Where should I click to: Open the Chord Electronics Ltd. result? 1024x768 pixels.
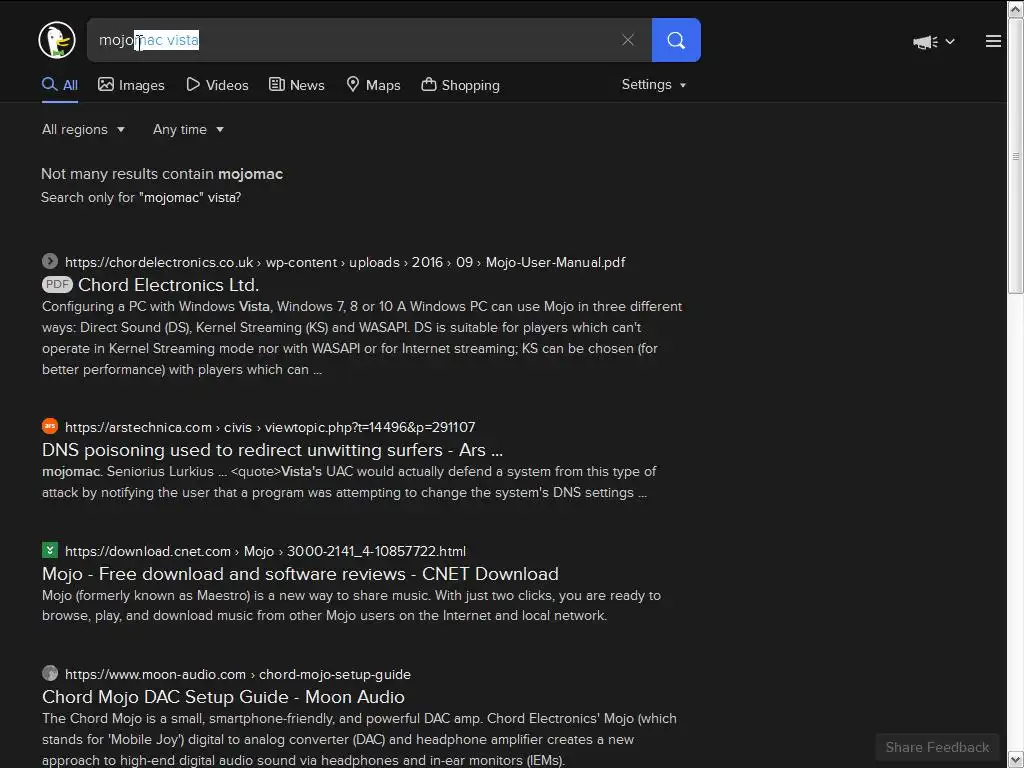point(168,285)
